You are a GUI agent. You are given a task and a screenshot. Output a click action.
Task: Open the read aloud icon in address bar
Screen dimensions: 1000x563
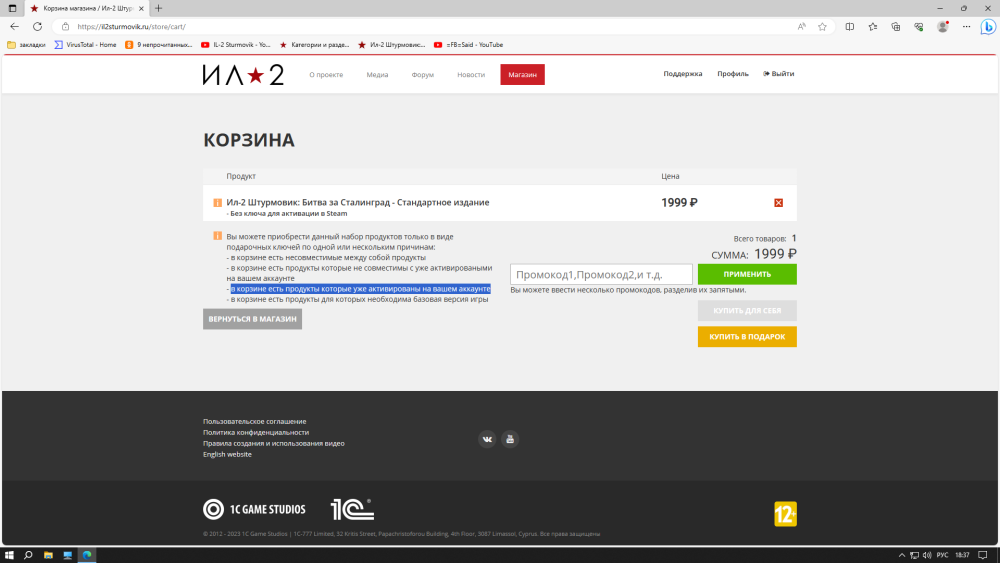[x=802, y=27]
